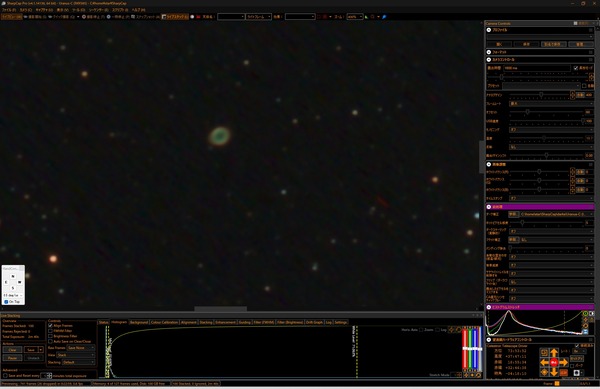The height and width of the screenshot is (389, 600).
Task: Click the 撮影停止 toolbar button
Action: (x=93, y=17)
